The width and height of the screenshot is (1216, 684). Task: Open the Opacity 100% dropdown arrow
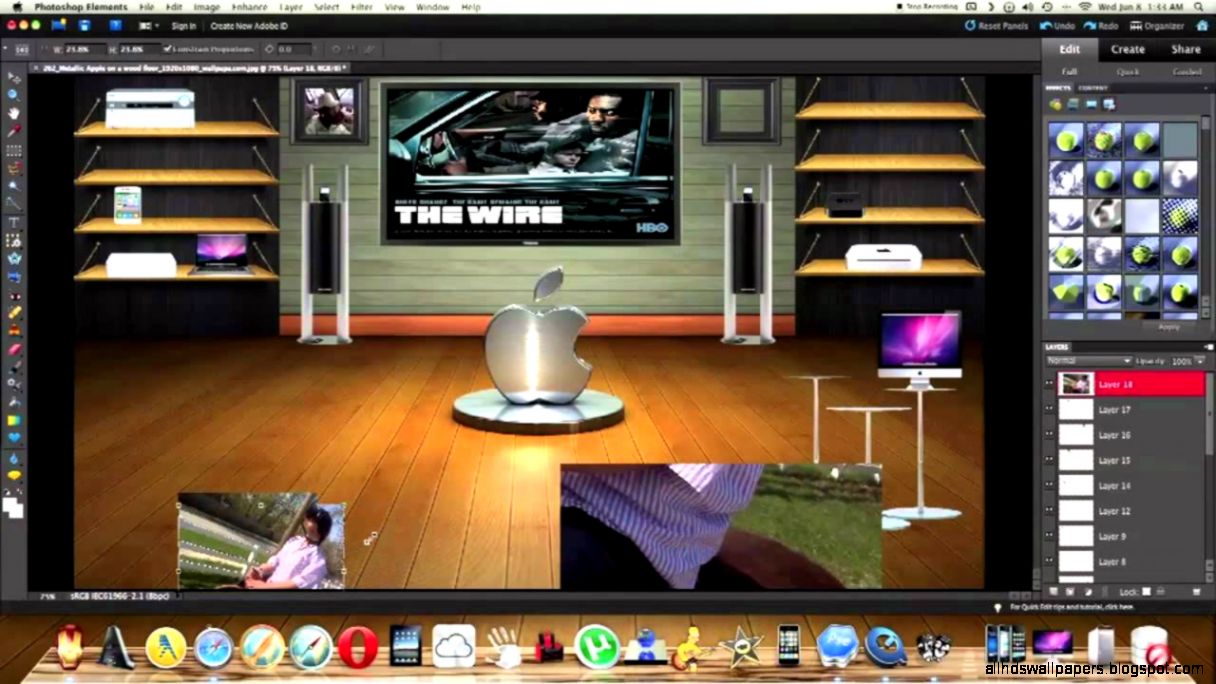[1199, 360]
